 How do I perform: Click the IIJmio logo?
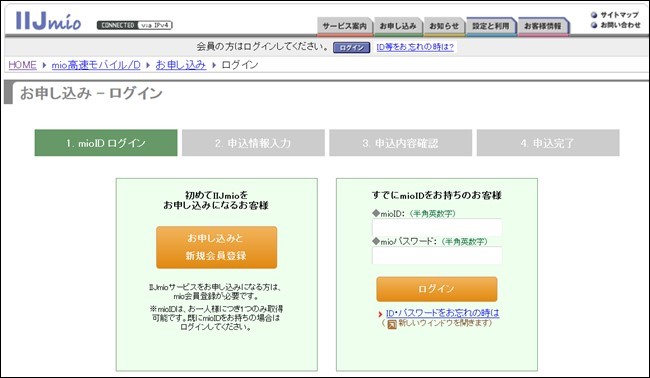48,21
